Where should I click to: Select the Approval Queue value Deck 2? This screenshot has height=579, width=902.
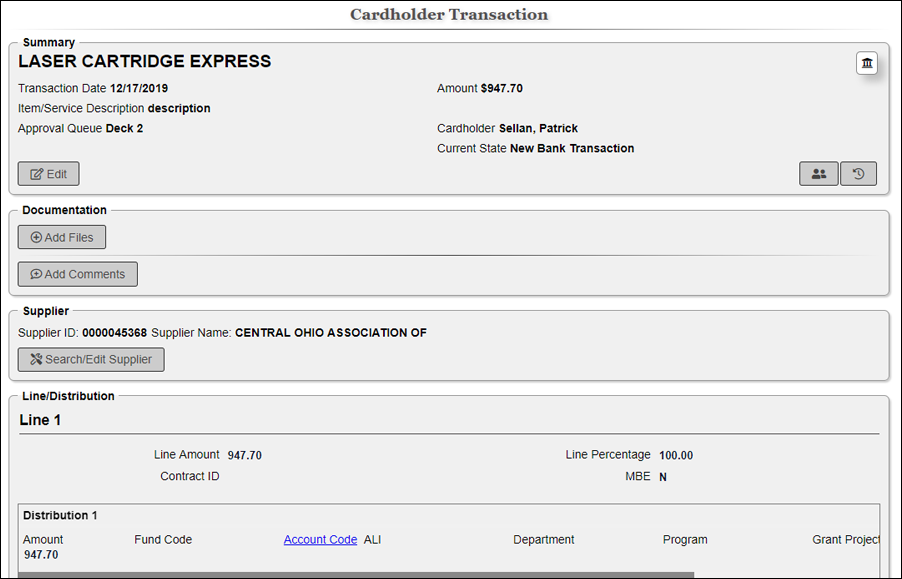click(124, 128)
